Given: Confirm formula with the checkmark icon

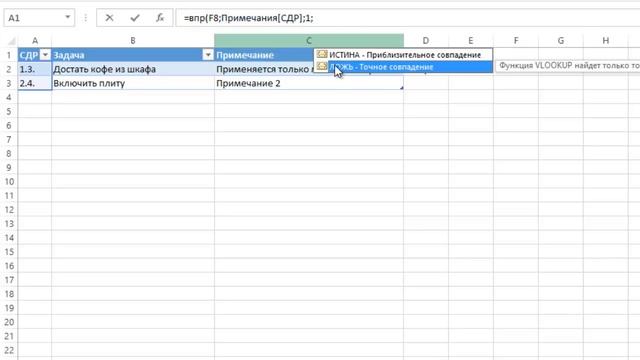Looking at the screenshot, I should (135, 18).
